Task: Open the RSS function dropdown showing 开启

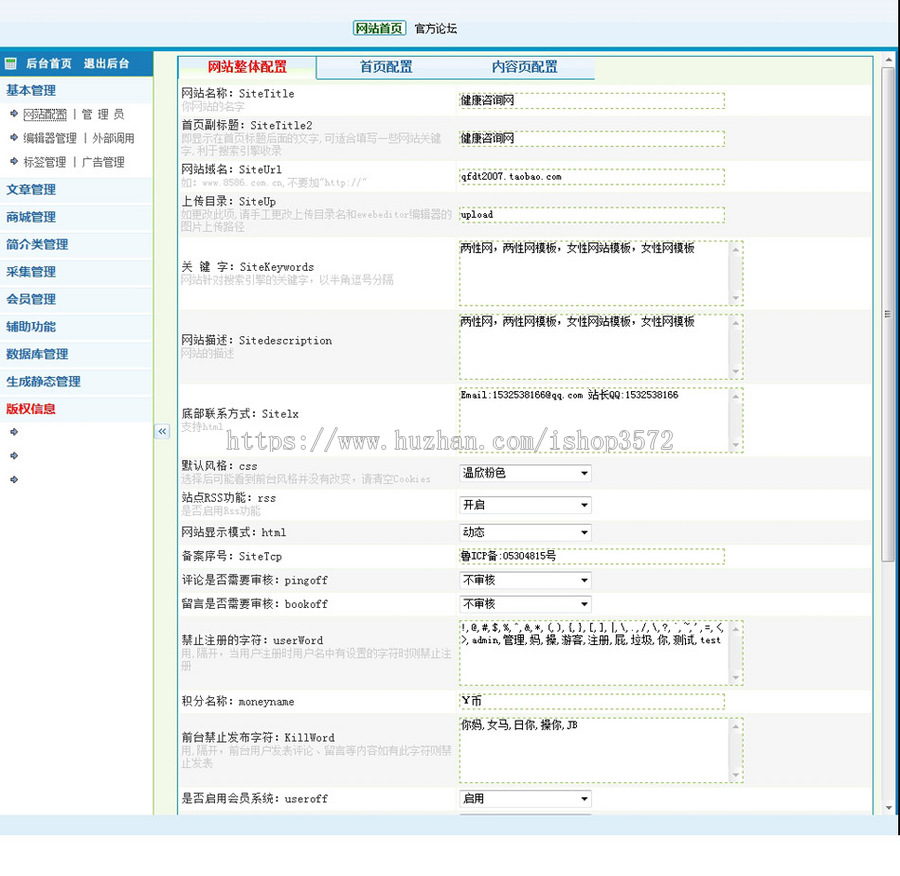Action: [x=525, y=505]
